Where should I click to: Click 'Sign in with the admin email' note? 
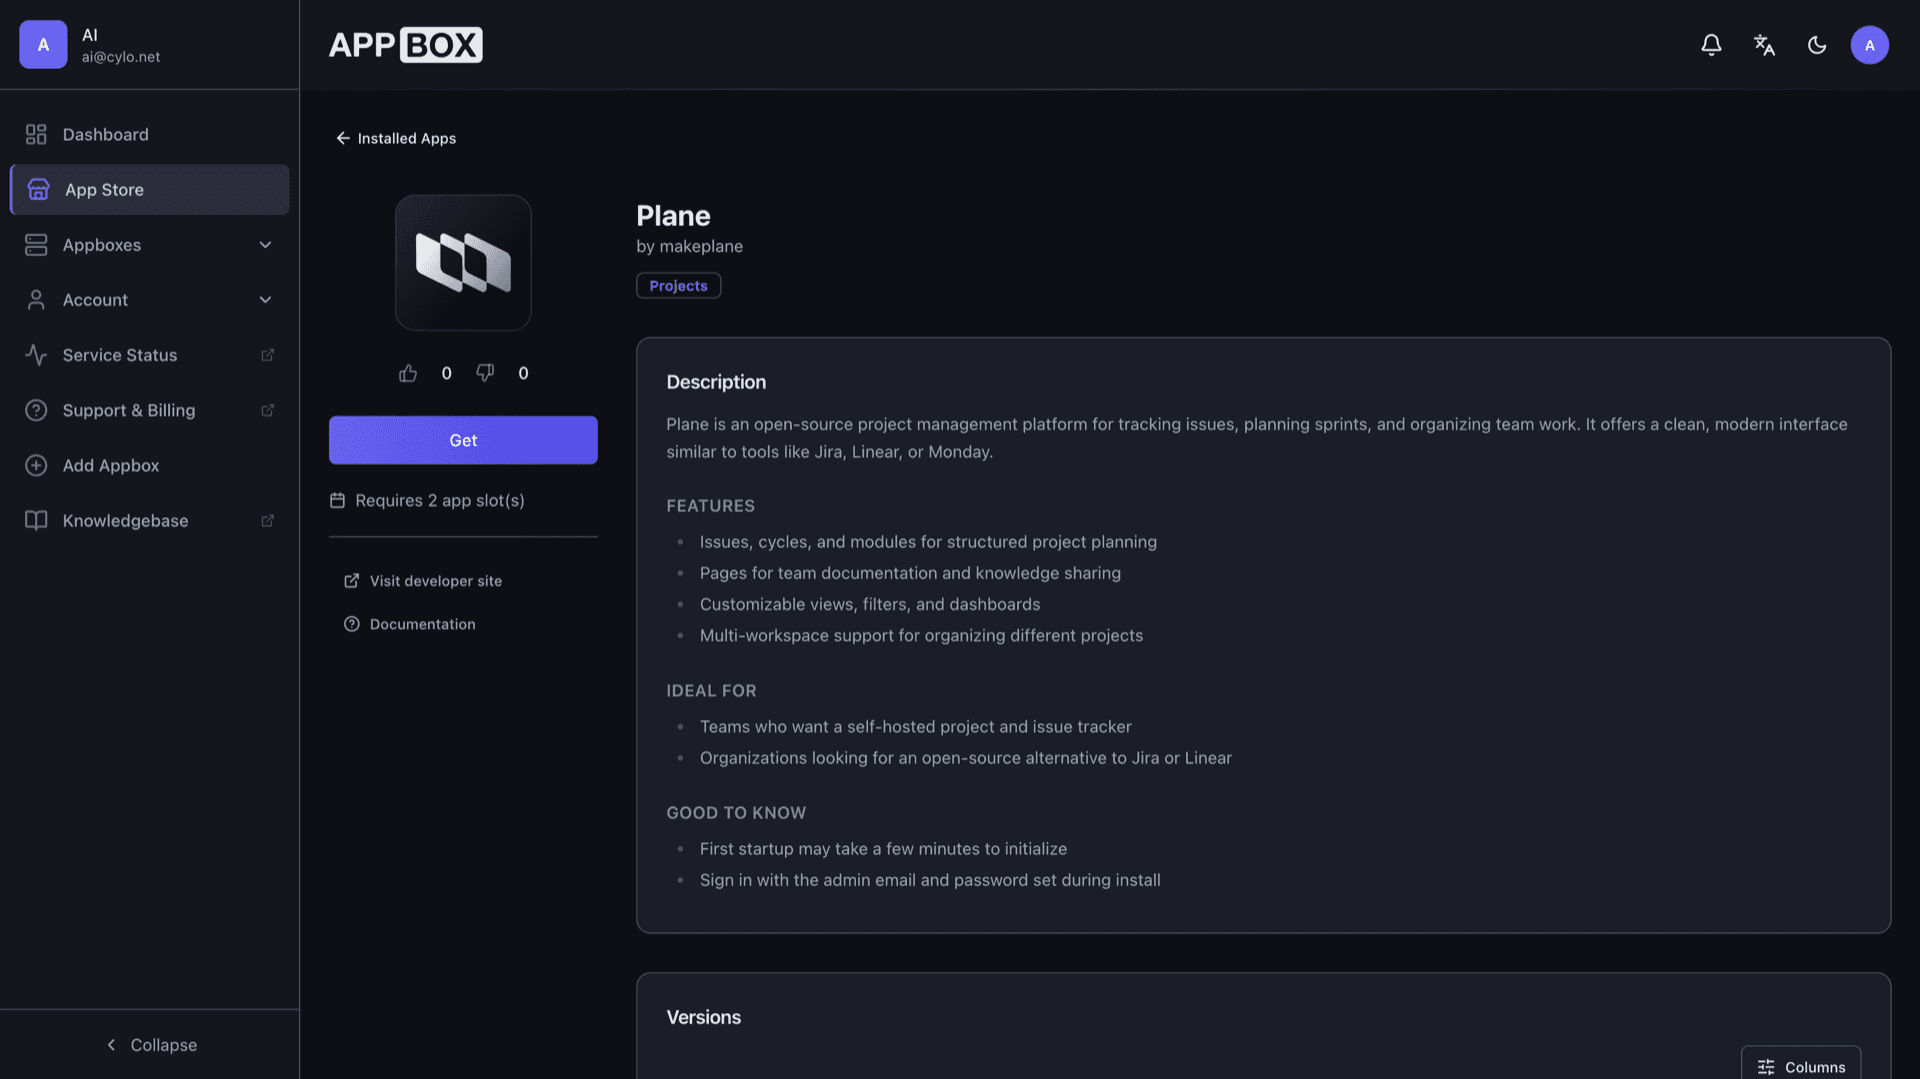pos(930,880)
